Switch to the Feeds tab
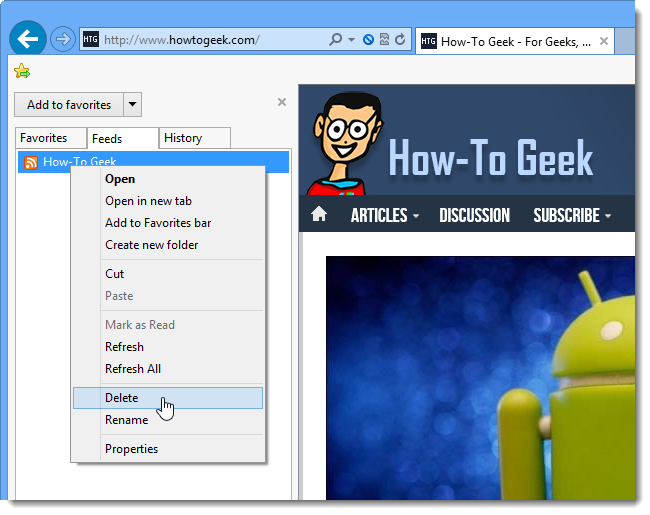 (123, 138)
